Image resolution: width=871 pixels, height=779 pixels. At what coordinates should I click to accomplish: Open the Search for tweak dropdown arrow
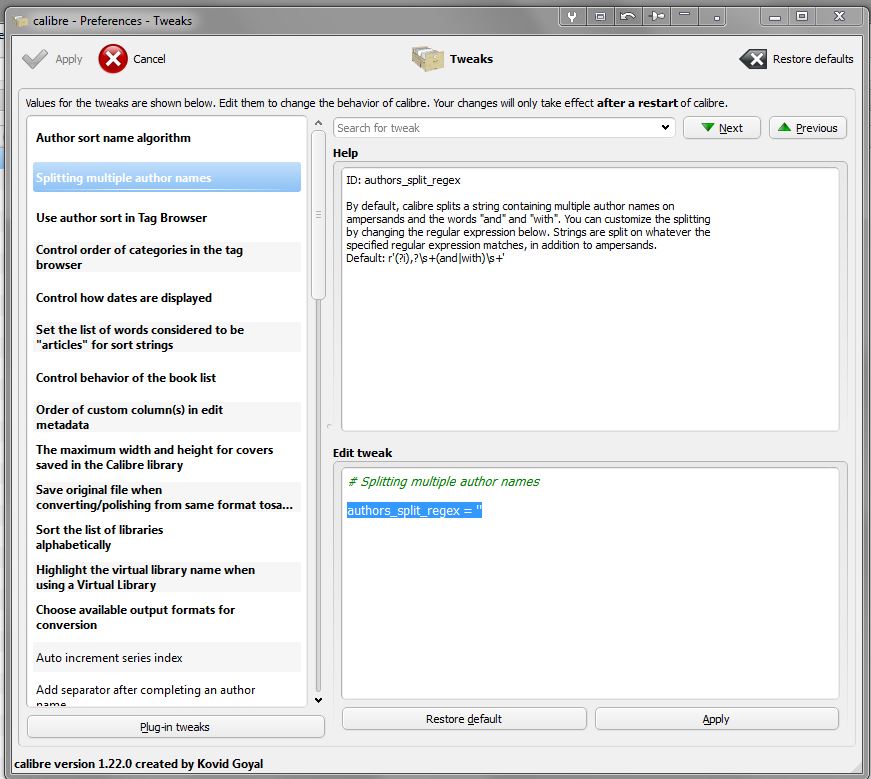pyautogui.click(x=665, y=128)
